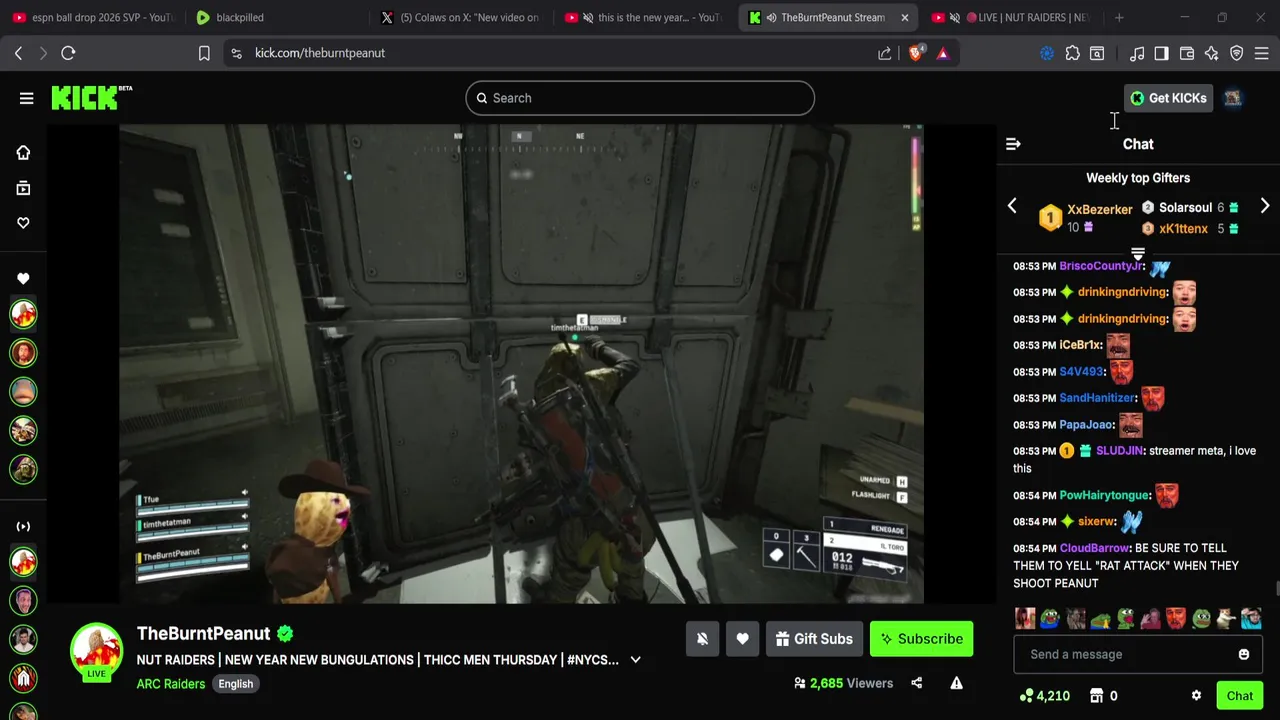Bookmark this page in address bar
The width and height of the screenshot is (1280, 720).
point(204,53)
